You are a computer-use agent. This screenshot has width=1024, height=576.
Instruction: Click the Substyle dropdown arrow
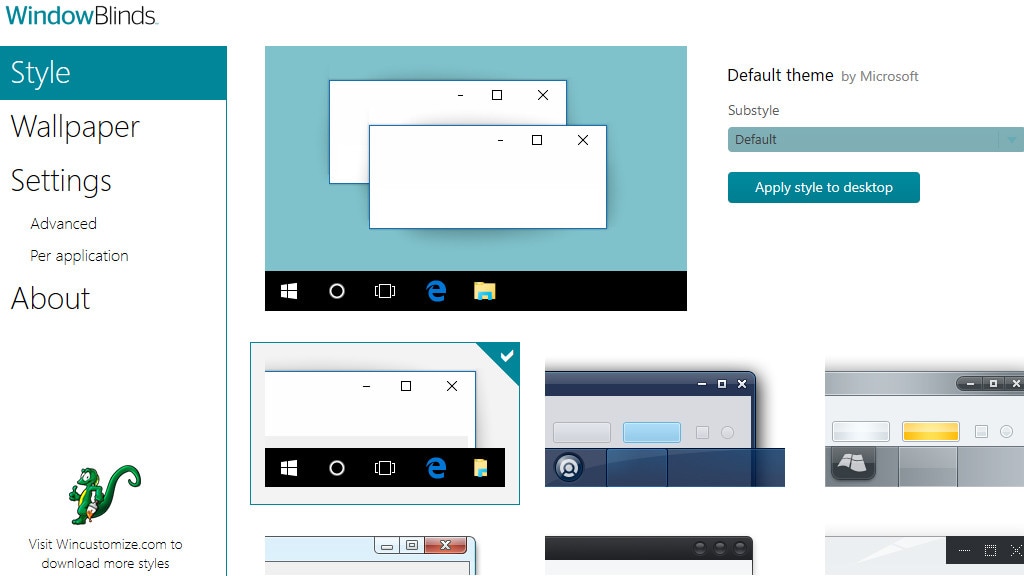[1012, 139]
